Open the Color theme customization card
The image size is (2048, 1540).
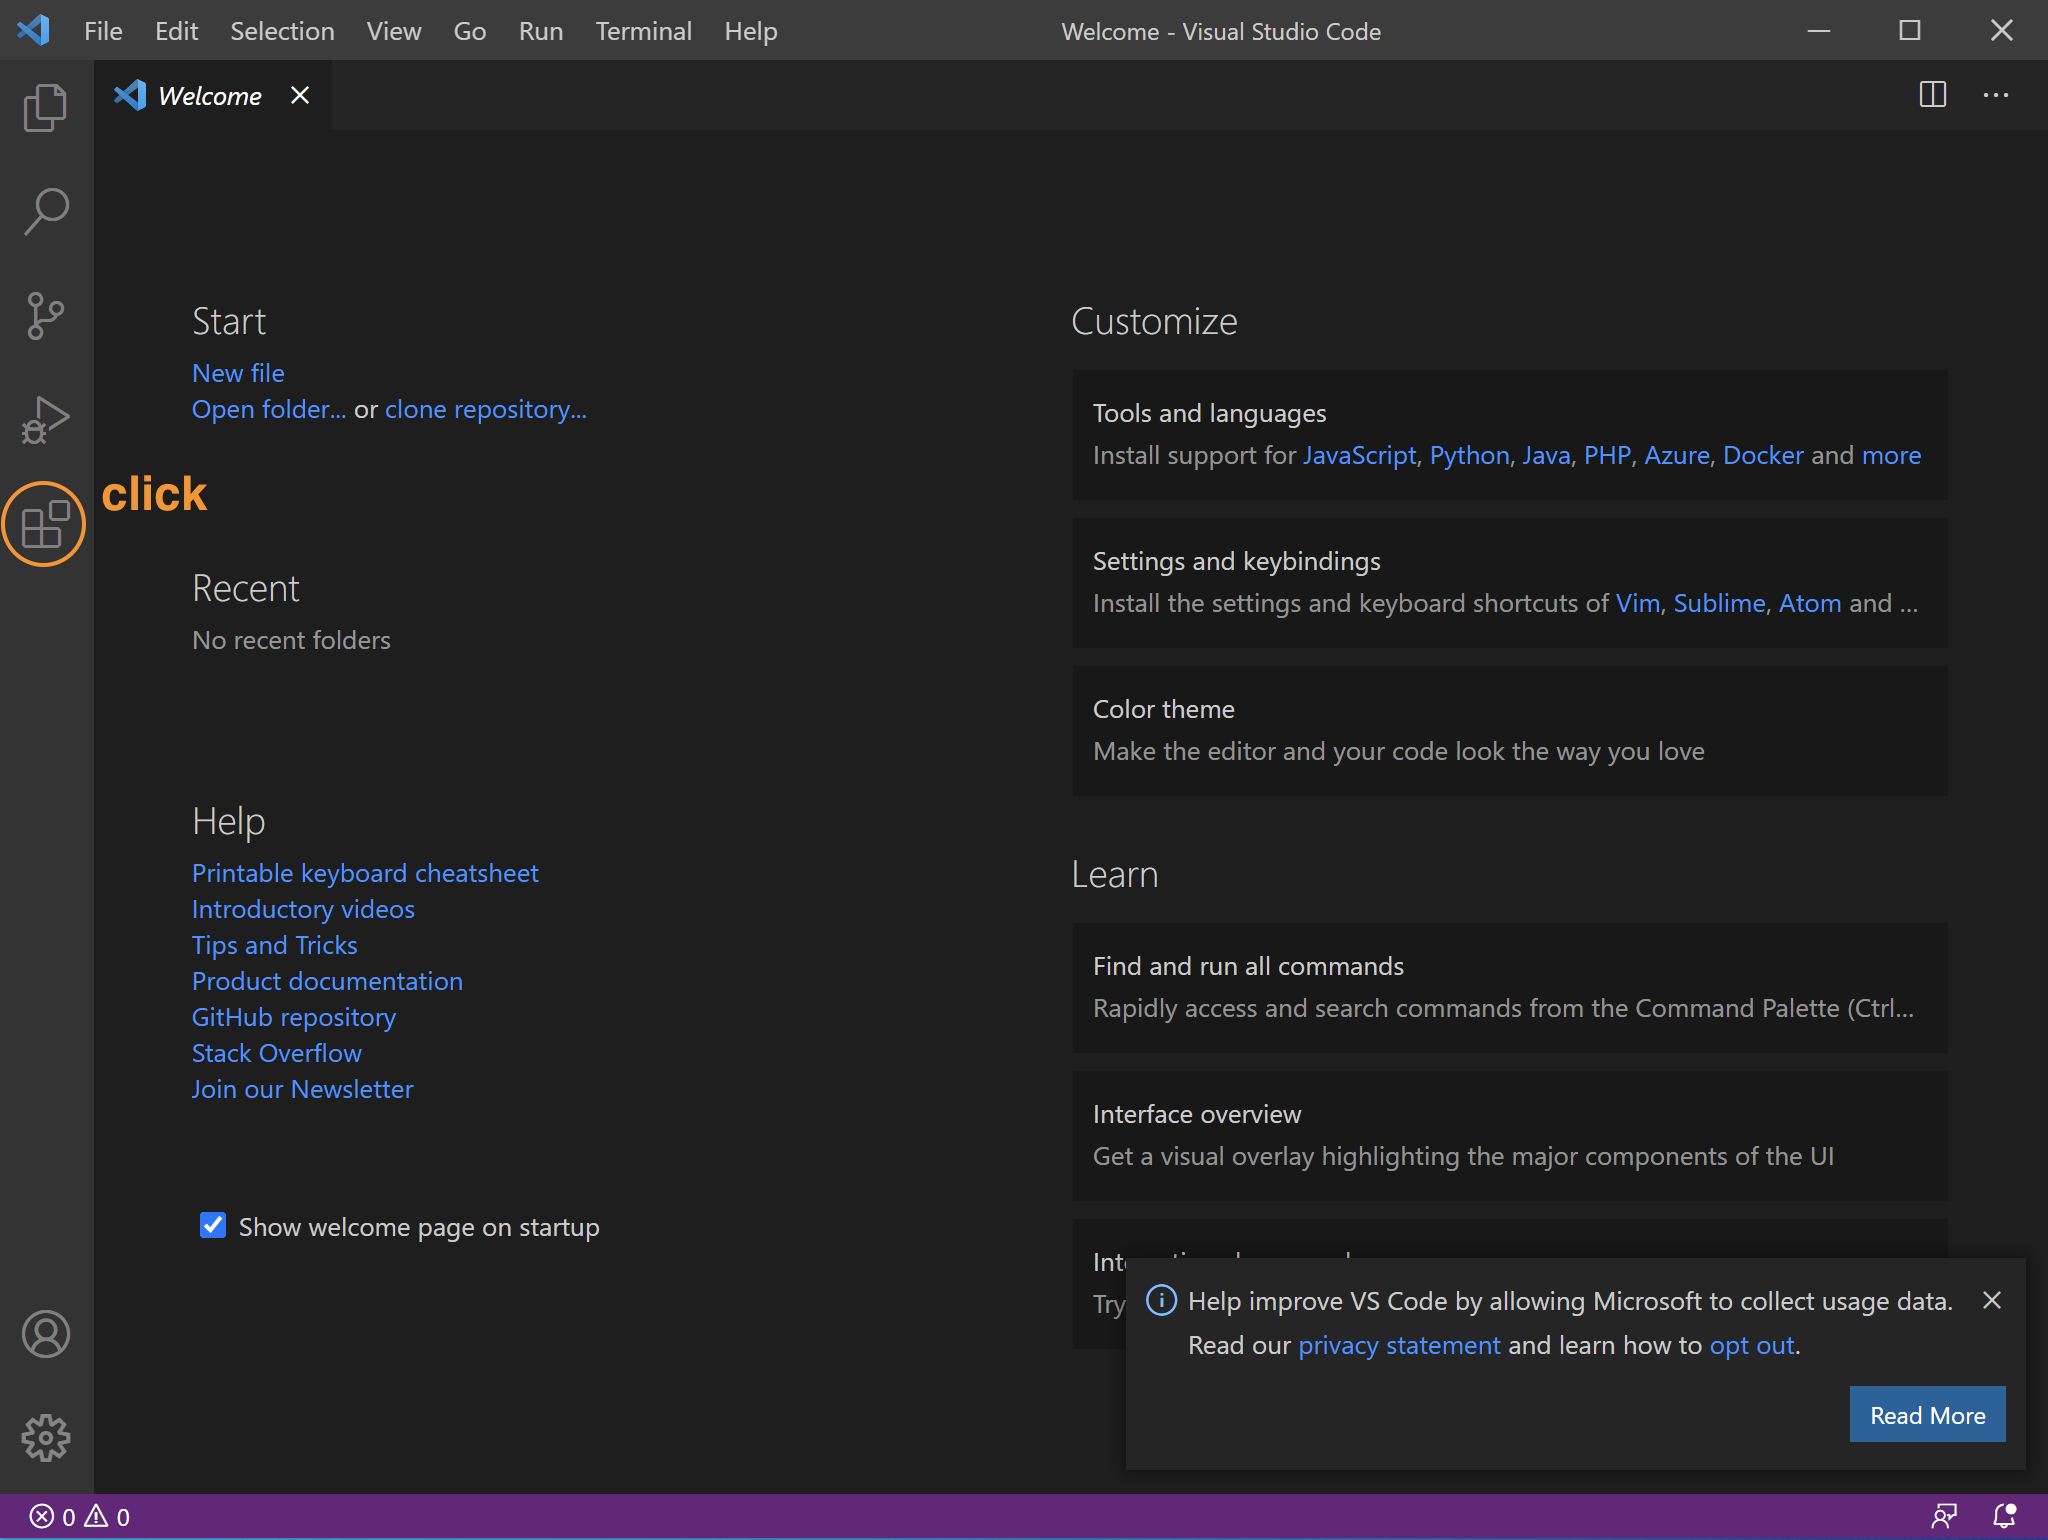(1509, 730)
